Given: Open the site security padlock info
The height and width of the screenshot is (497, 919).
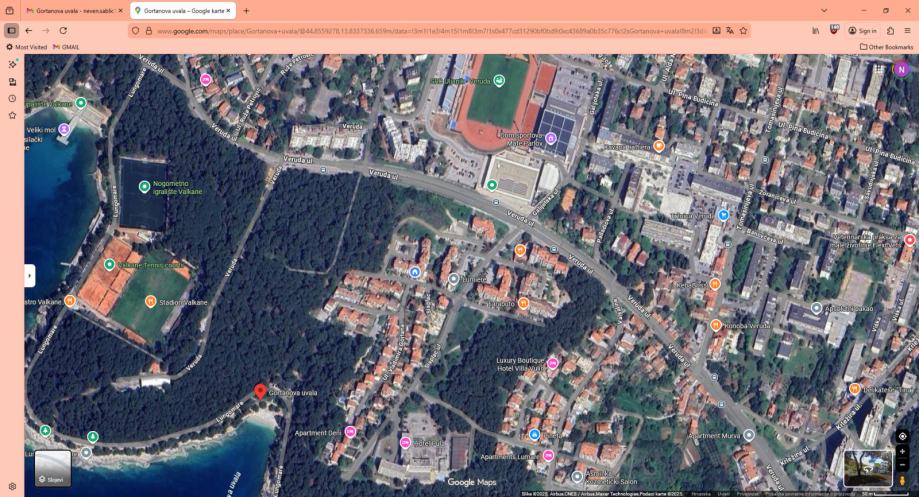Looking at the screenshot, I should point(148,30).
